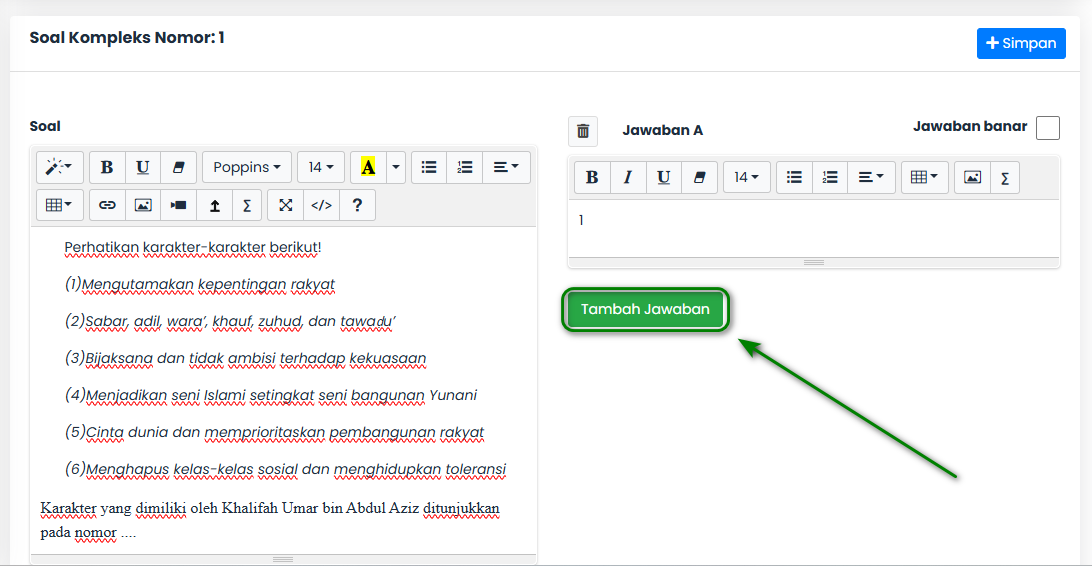
Task: Apply italic in Jawaban A toolbar
Action: [x=627, y=178]
